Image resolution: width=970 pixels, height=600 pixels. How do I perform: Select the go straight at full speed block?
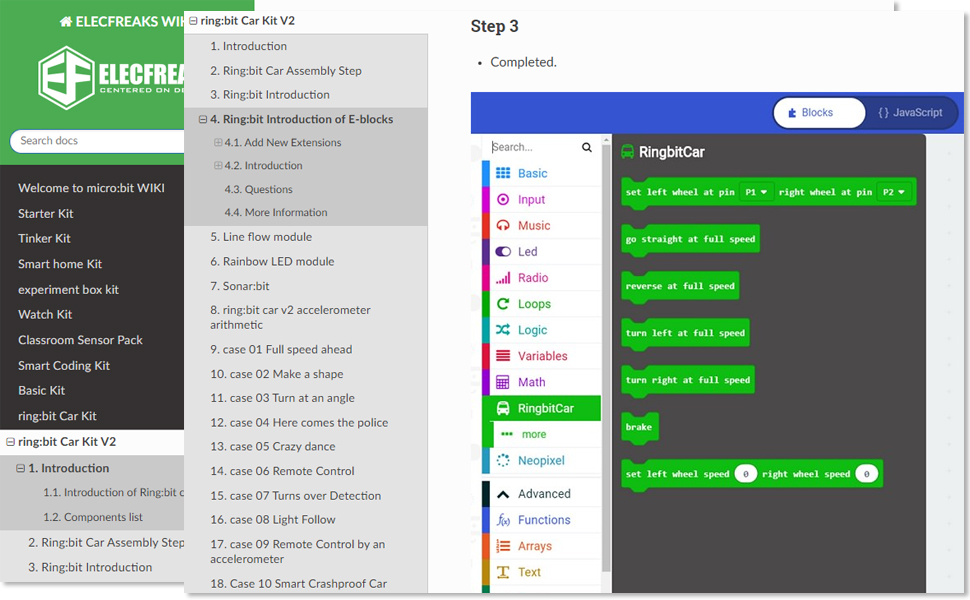[690, 239]
